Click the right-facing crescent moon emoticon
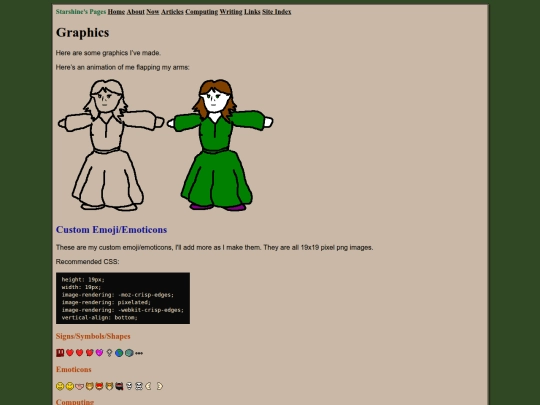 click(159, 386)
